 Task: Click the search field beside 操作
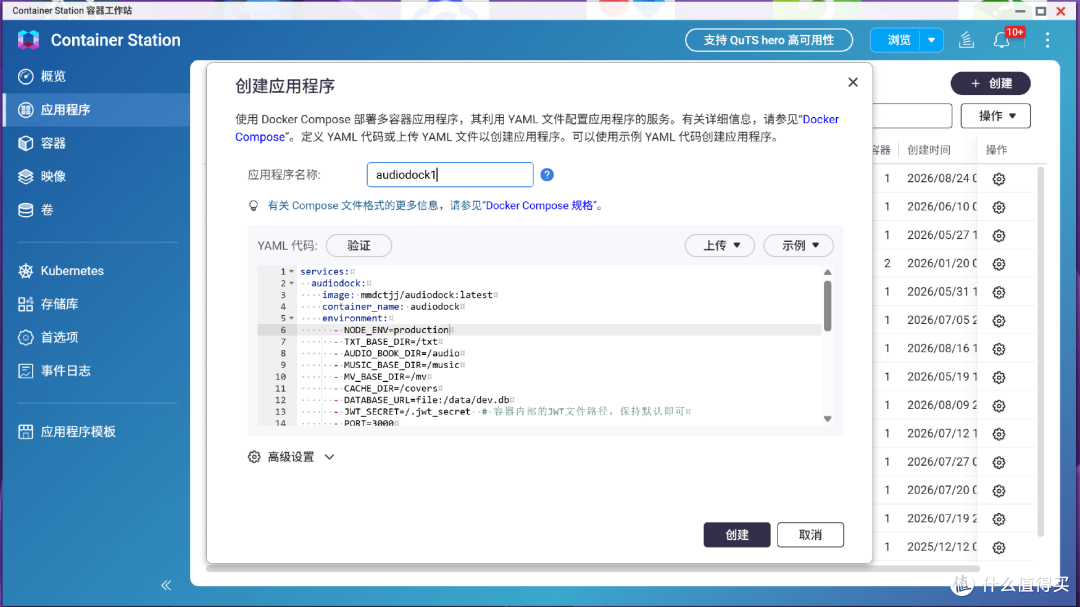click(x=912, y=116)
